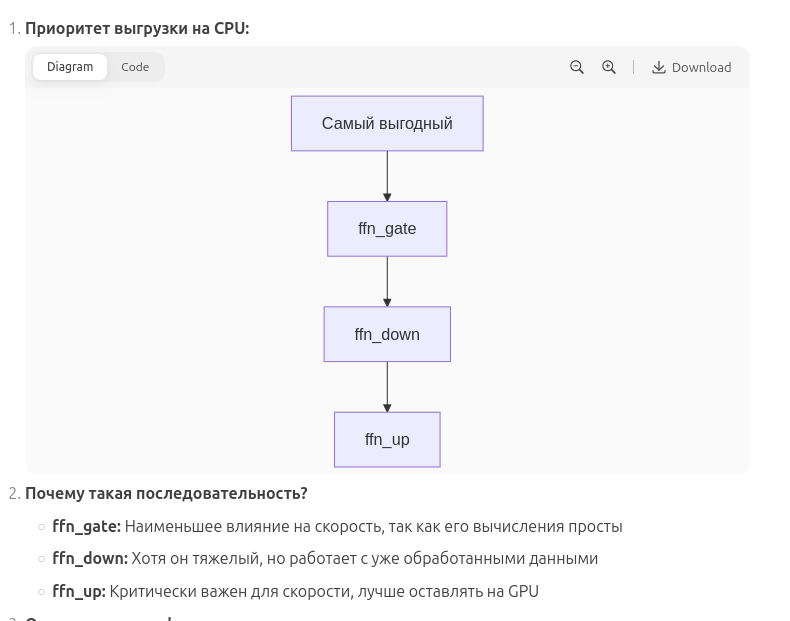Viewport: 790px width, 621px height.
Task: Click the bold 'ffn_gate:' label in the bullet list
Action: coord(86,526)
